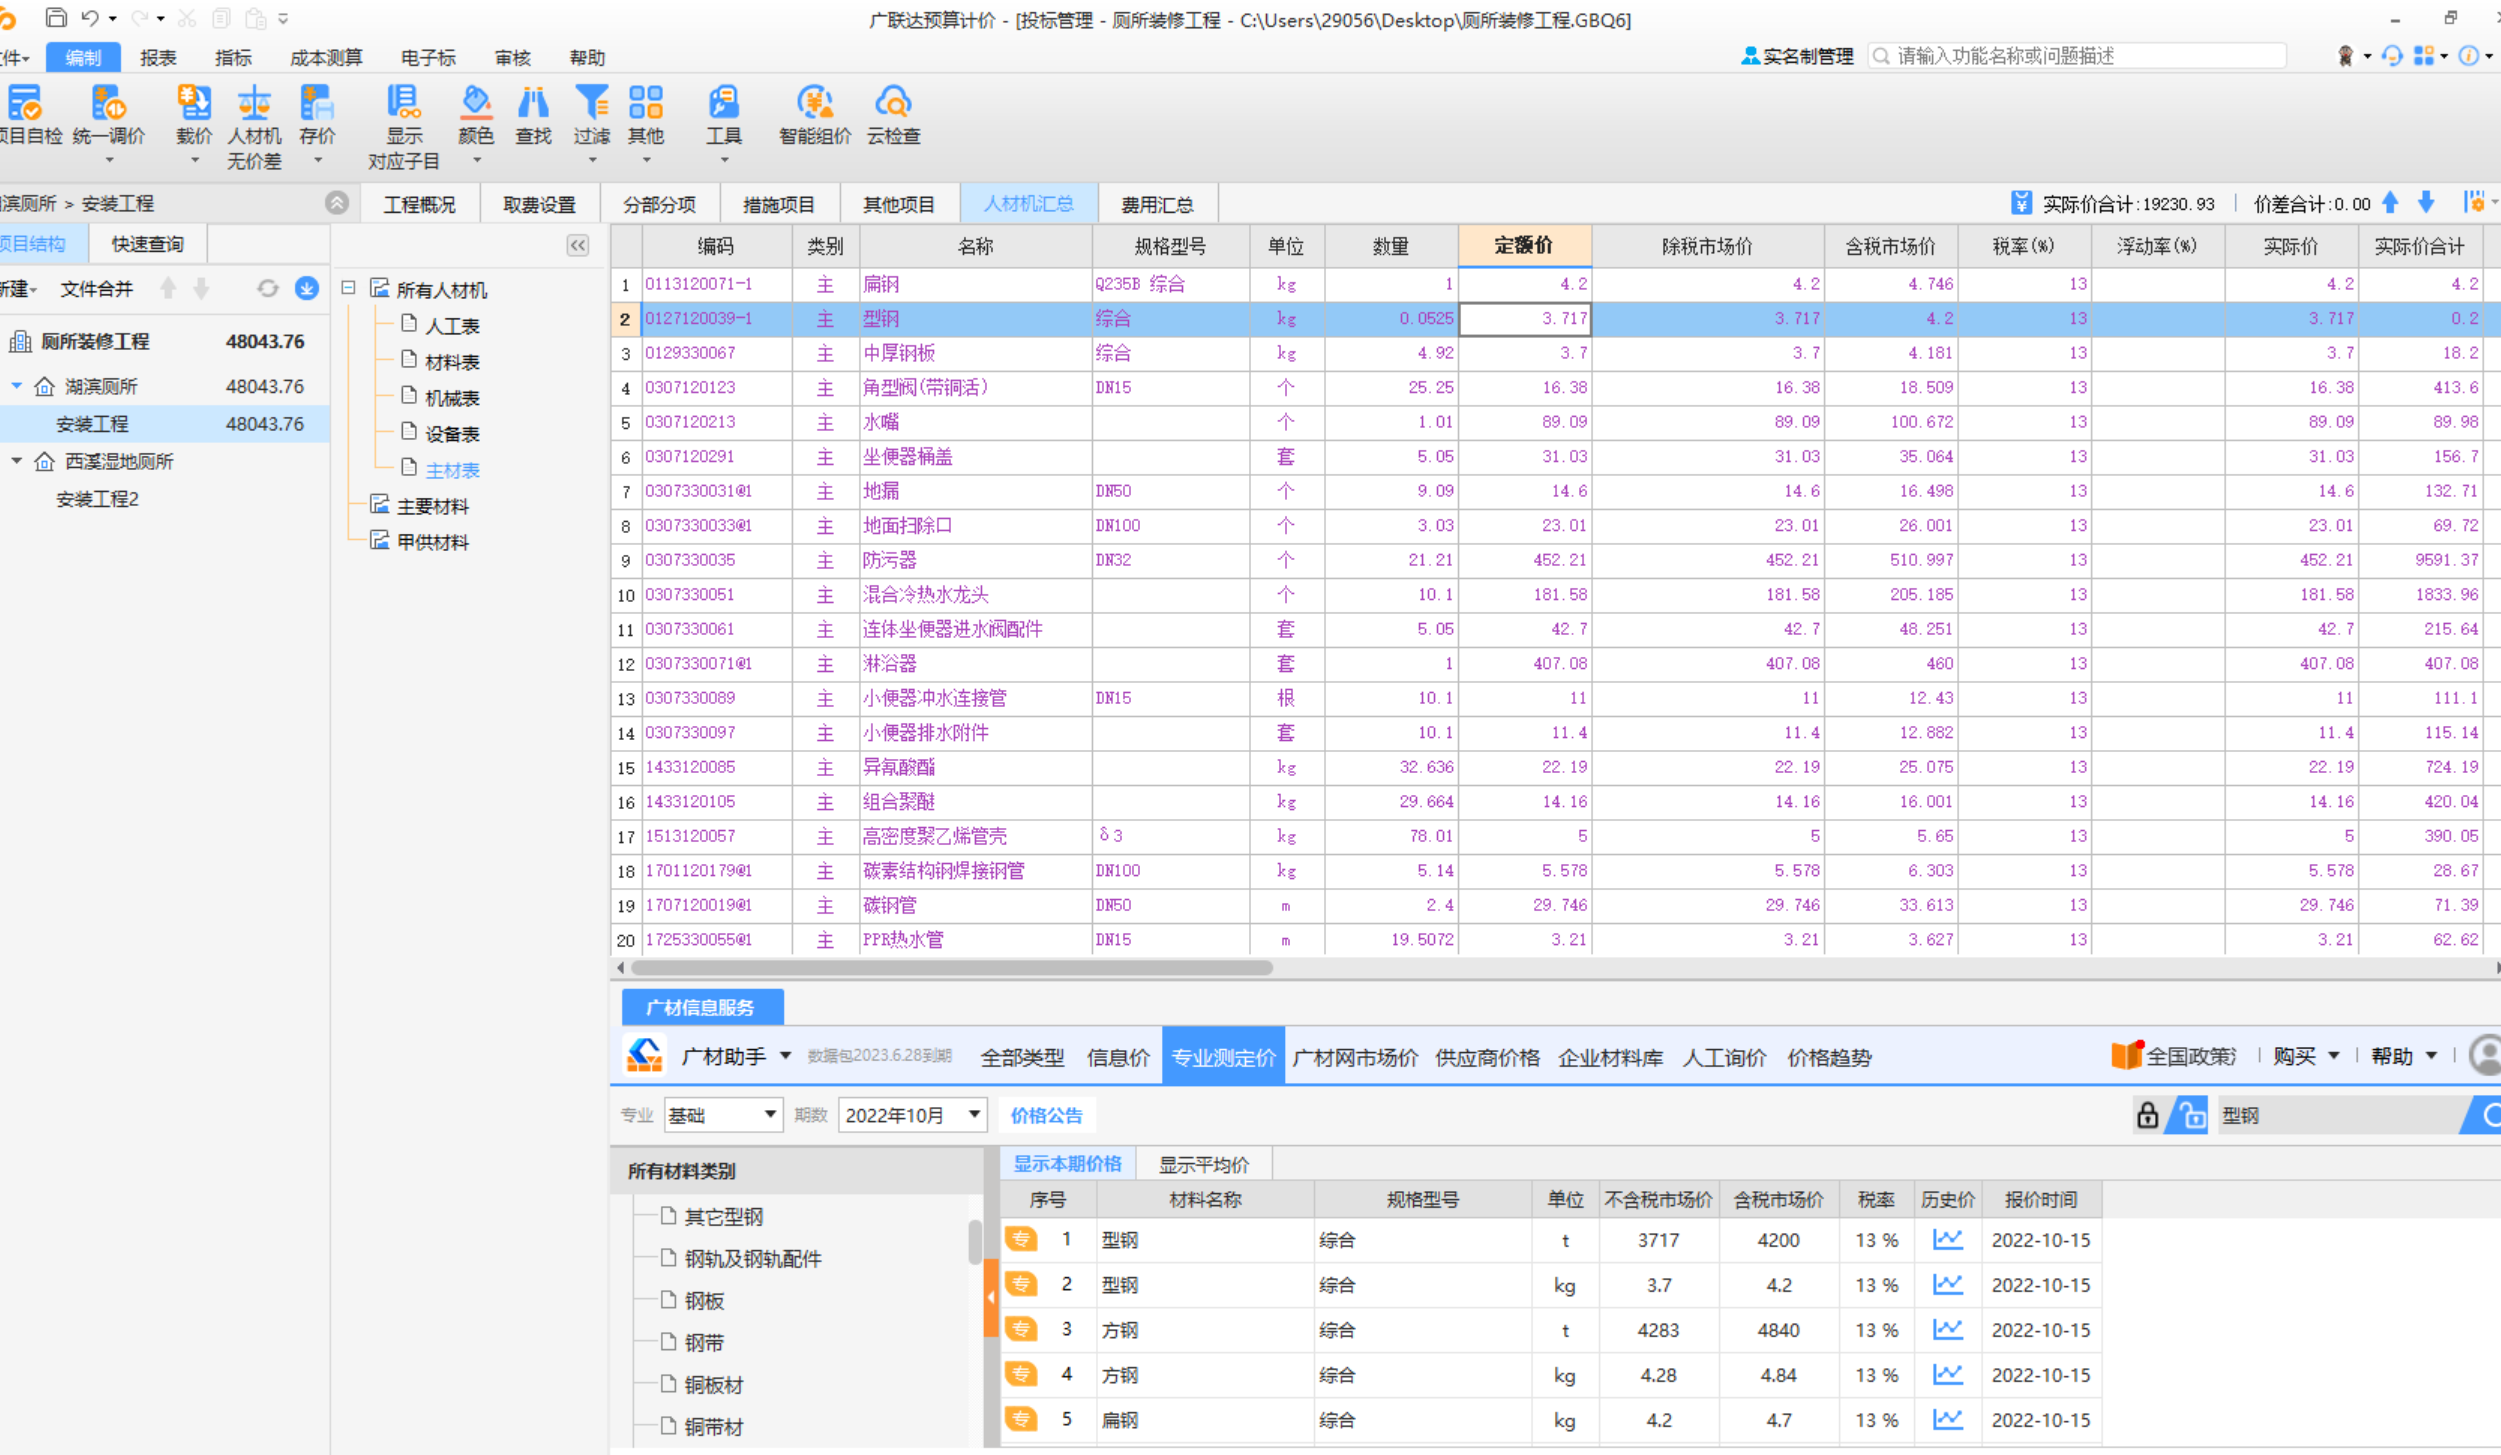Select 安装工程2 in project tree
Viewport: 2501px width, 1455px height.
tap(97, 498)
